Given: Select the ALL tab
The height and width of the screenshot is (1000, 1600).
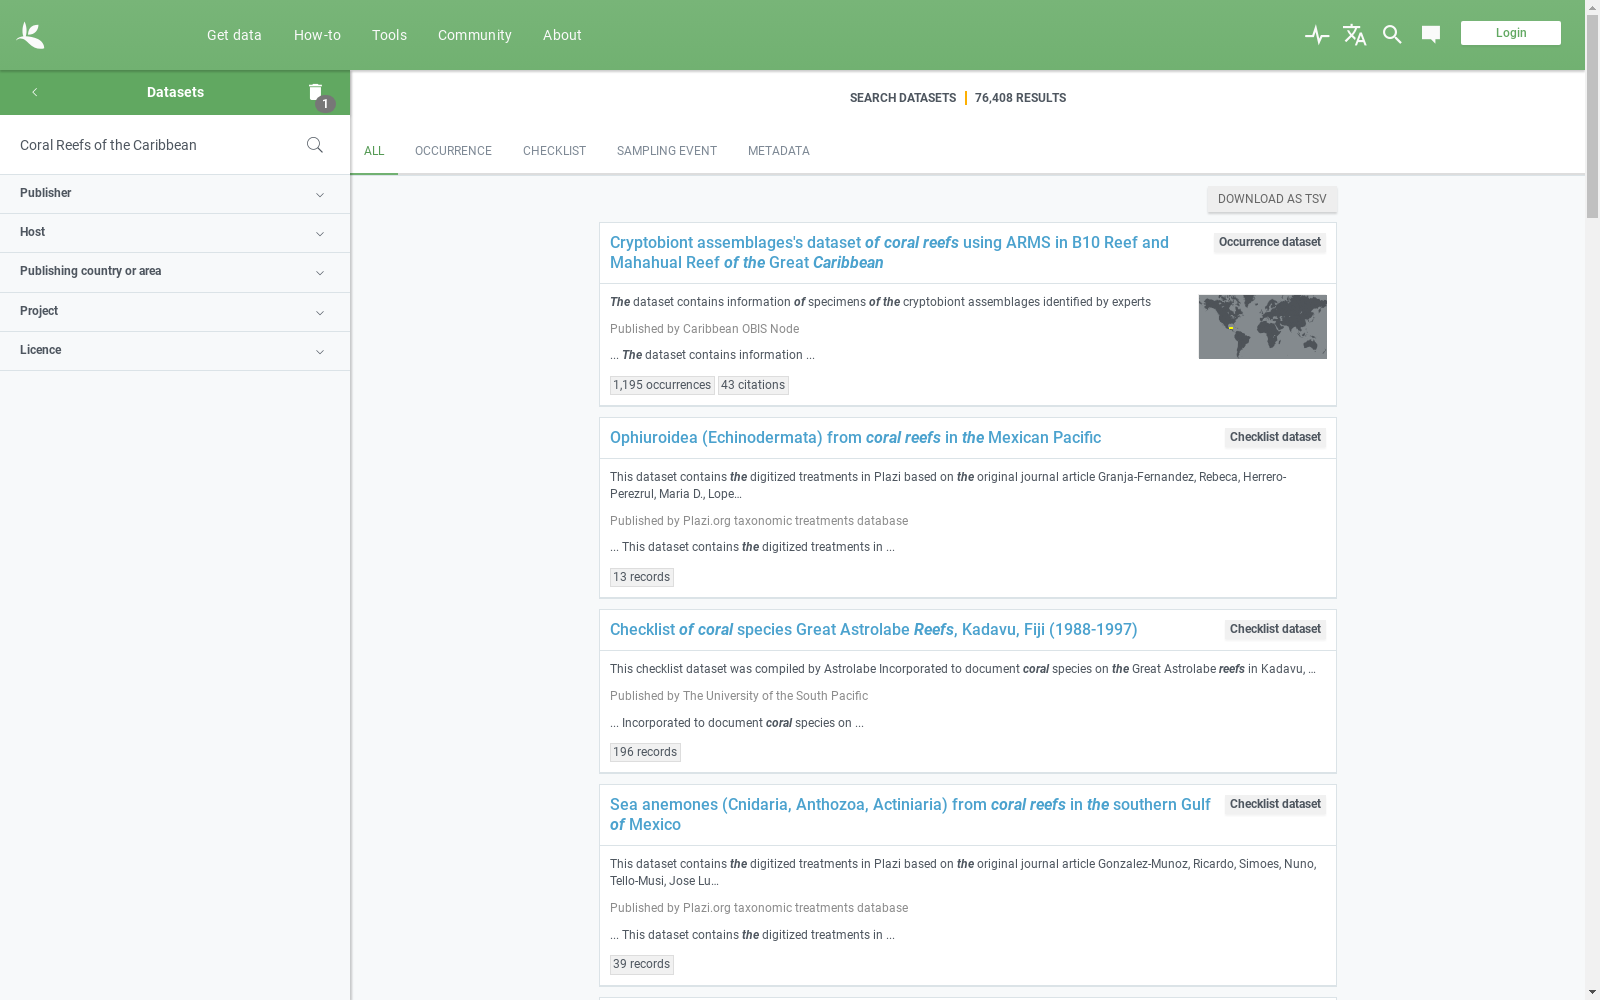Looking at the screenshot, I should pyautogui.click(x=374, y=151).
